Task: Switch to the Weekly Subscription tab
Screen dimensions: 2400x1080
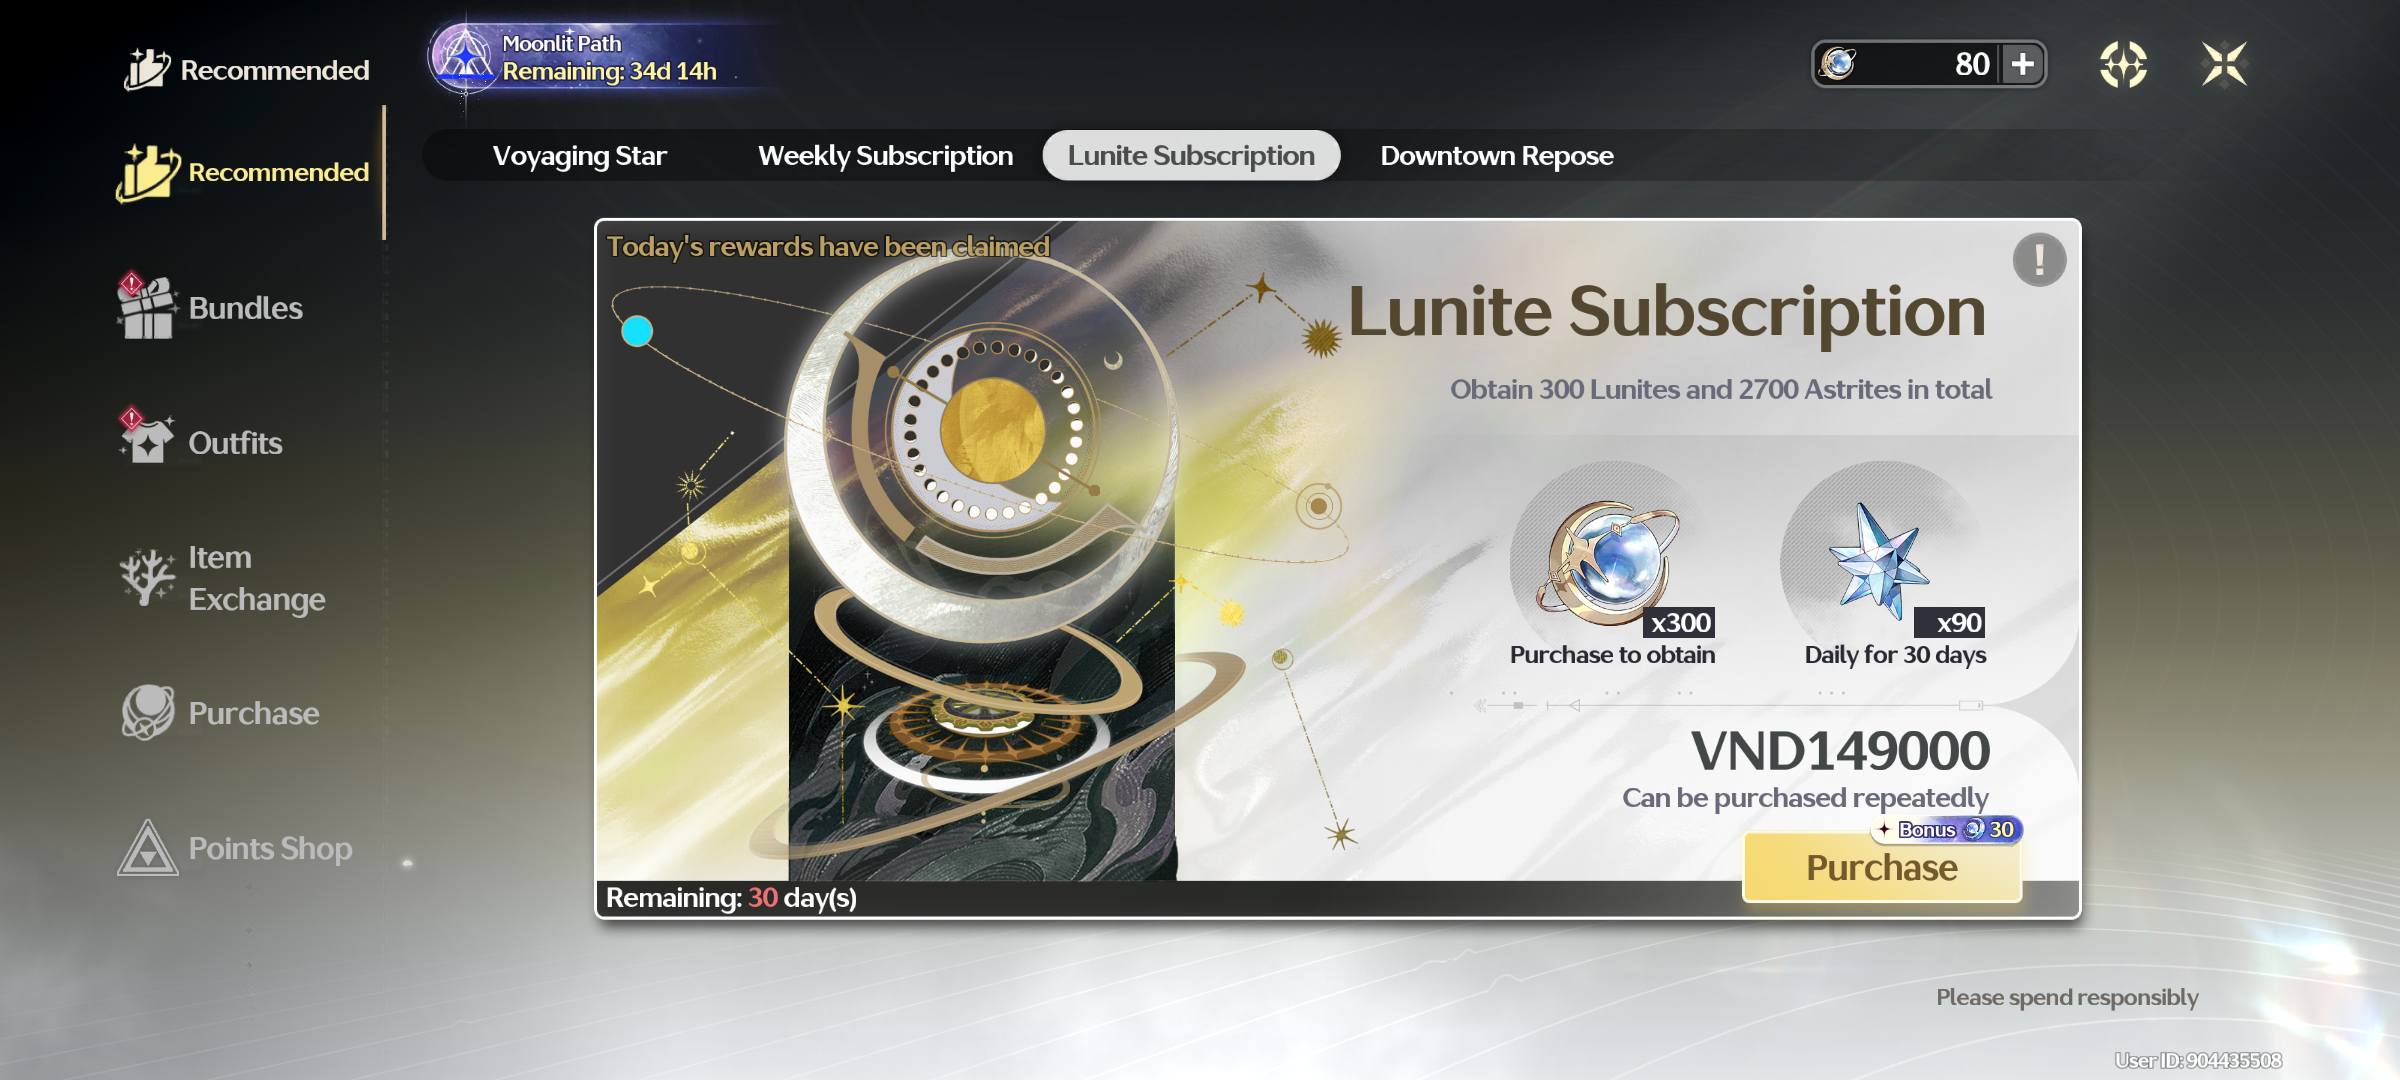Action: (x=885, y=156)
